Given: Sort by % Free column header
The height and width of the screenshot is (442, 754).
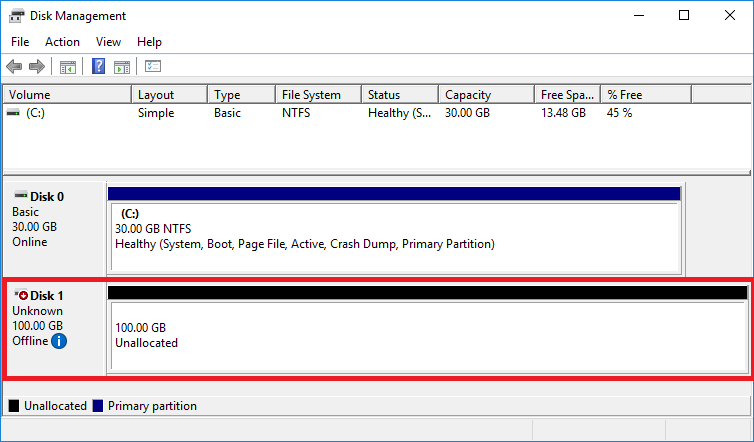Looking at the screenshot, I should (x=646, y=95).
